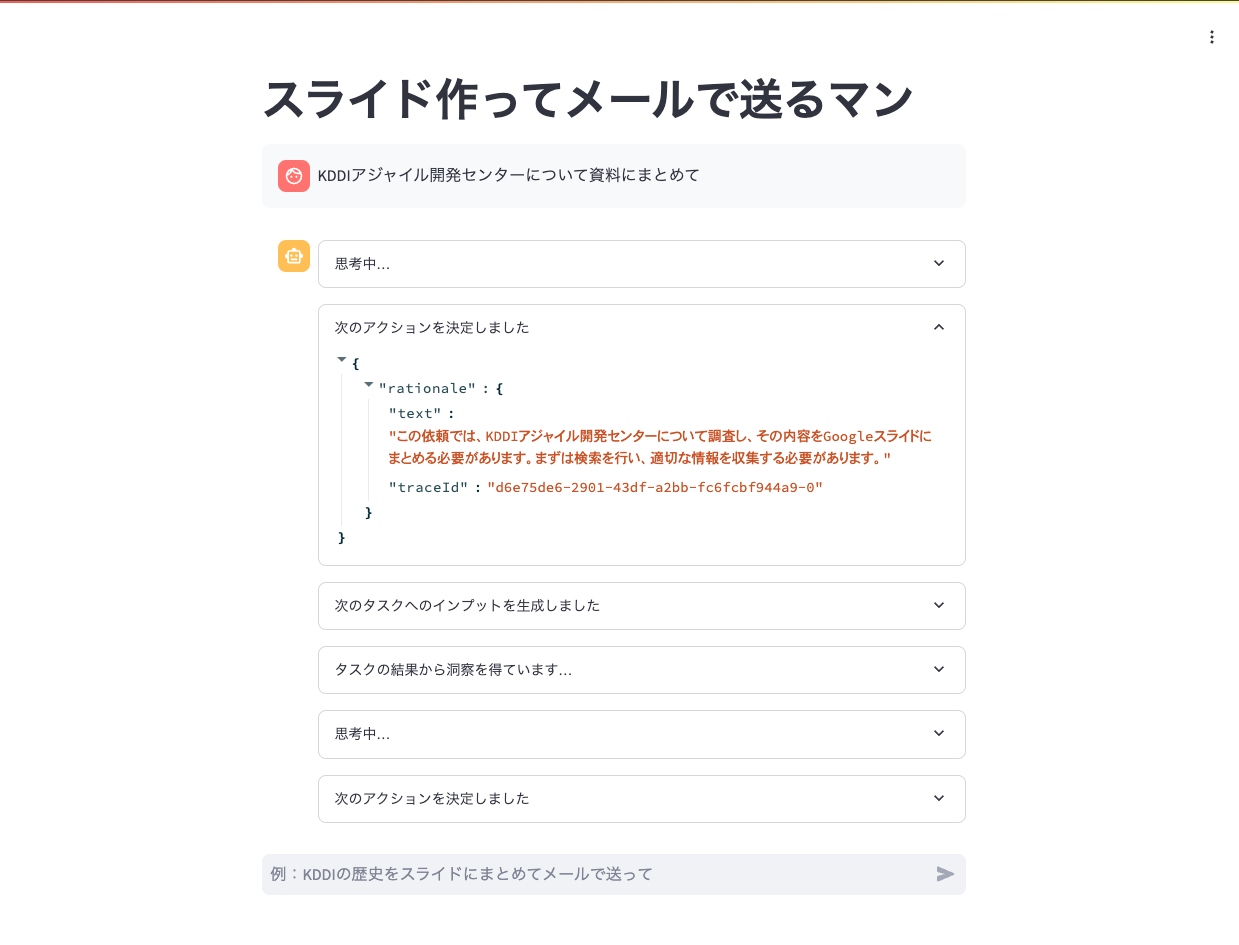Click the up chevron on the expanded アクション panel
This screenshot has height=945, width=1239.
tap(938, 326)
